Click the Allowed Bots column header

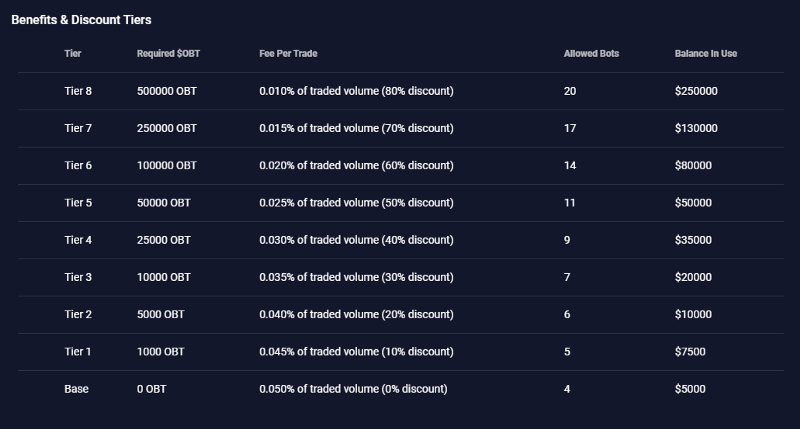[591, 53]
